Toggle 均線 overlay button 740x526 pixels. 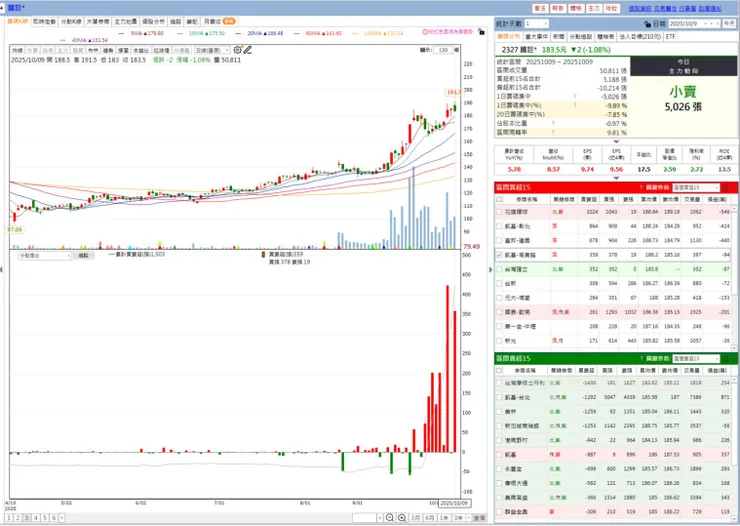17,50
